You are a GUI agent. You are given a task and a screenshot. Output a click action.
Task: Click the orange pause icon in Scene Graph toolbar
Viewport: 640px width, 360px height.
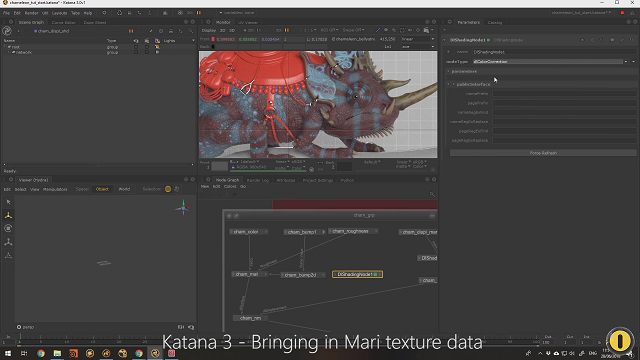click(131, 31)
